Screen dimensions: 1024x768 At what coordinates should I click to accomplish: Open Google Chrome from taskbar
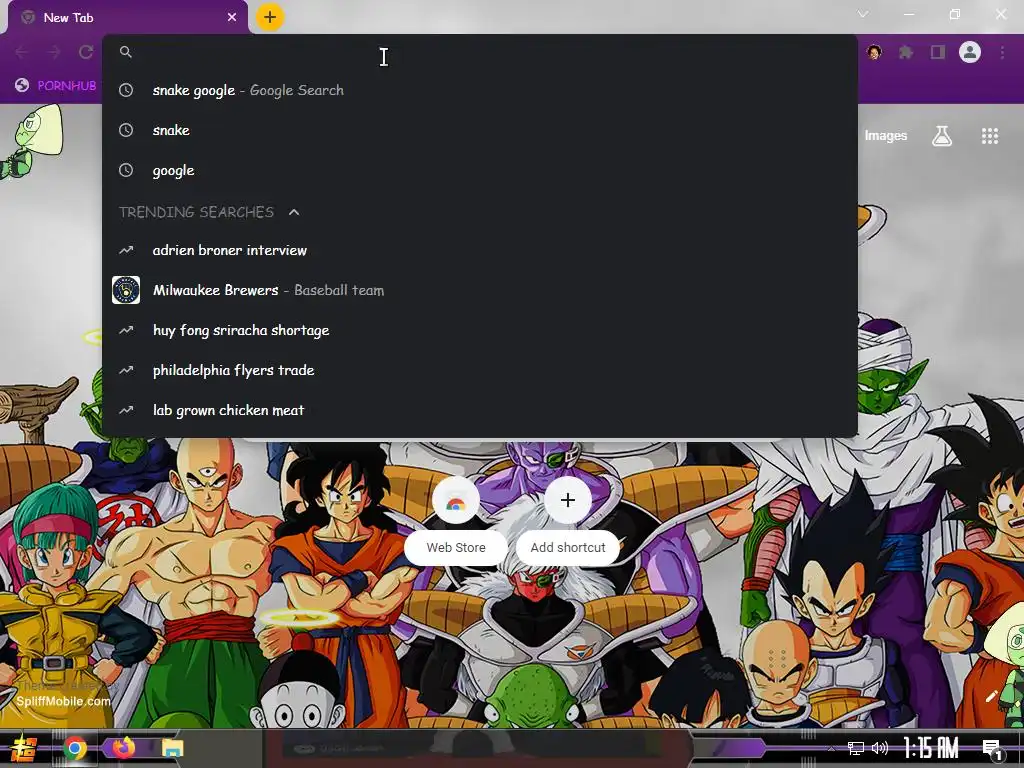click(x=75, y=748)
